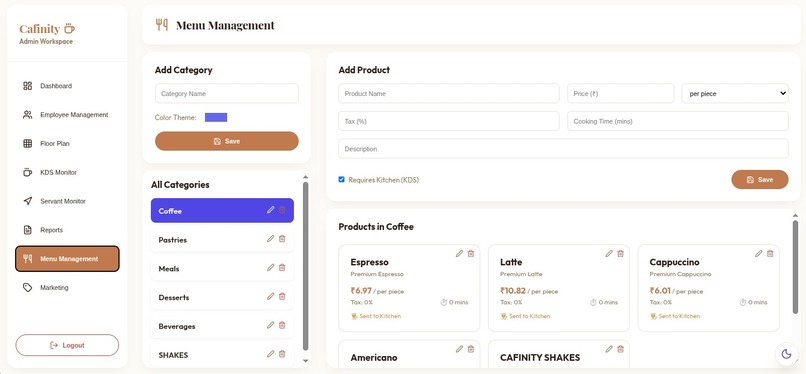Click the Products panel scrollbar
The image size is (806, 374).
795,267
